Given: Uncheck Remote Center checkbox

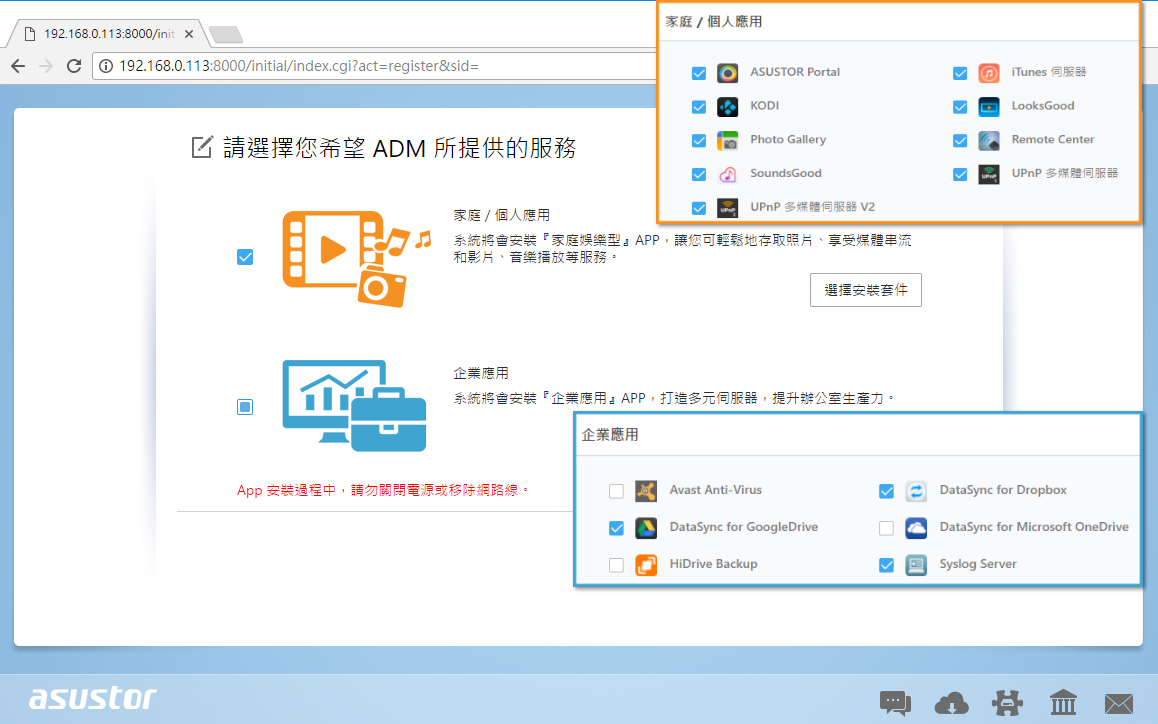Looking at the screenshot, I should pos(960,140).
